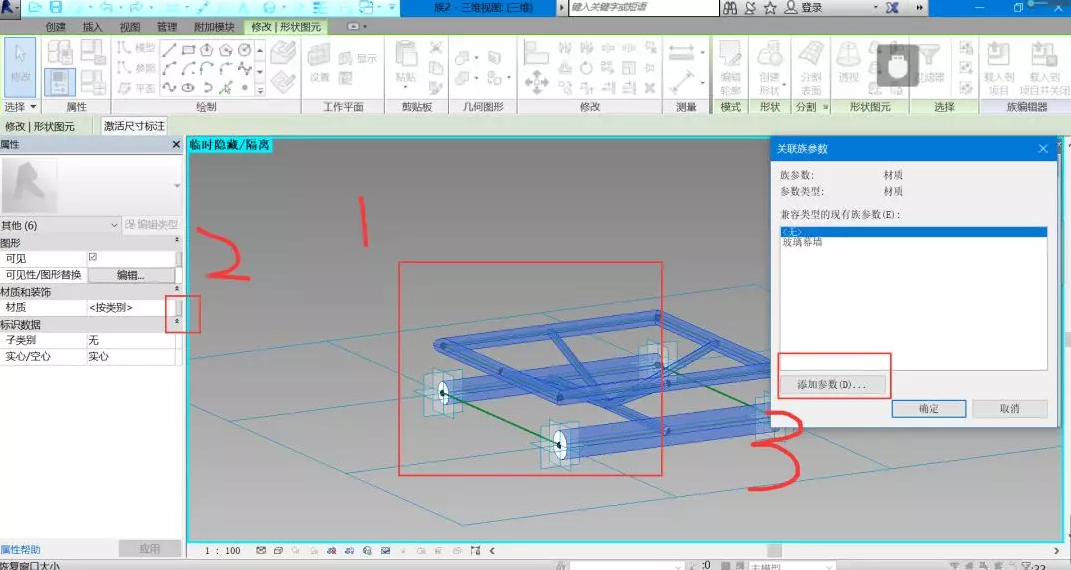Click the Load into Project icon

(x=997, y=63)
